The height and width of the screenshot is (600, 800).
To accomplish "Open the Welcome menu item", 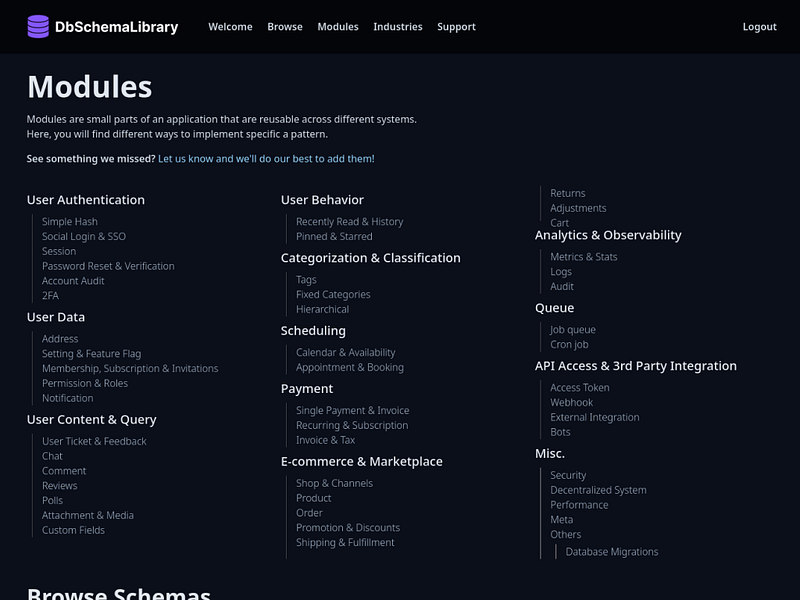I will point(230,27).
